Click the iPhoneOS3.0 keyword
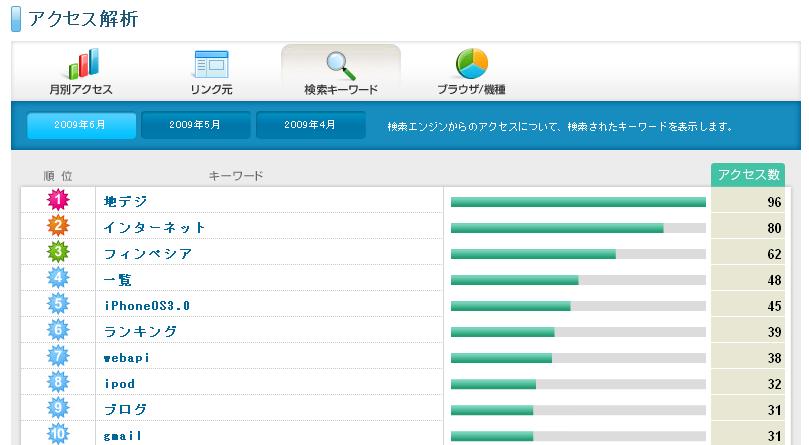The image size is (809, 445). coord(146,306)
